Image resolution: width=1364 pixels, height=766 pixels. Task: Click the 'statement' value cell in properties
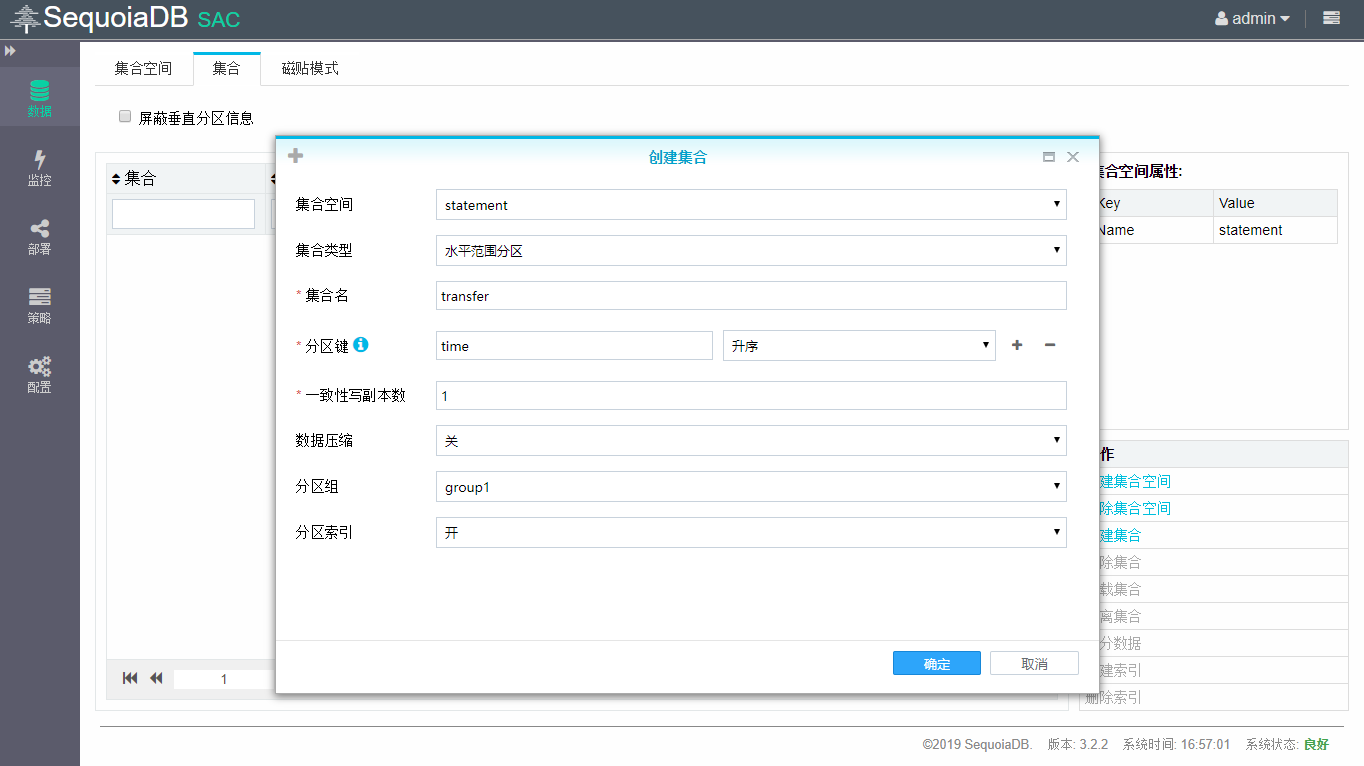point(1275,230)
